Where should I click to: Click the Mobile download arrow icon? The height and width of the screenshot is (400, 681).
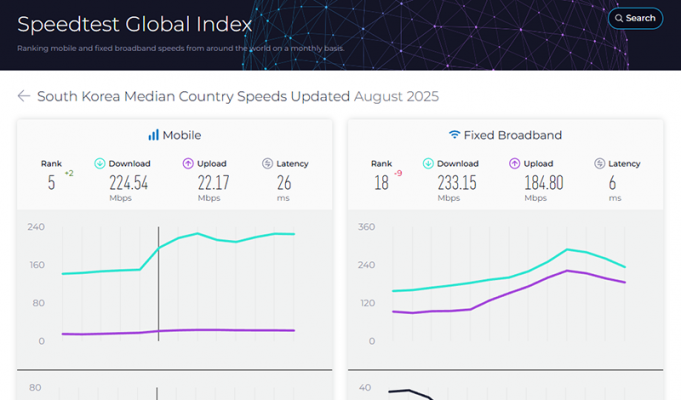pos(100,163)
